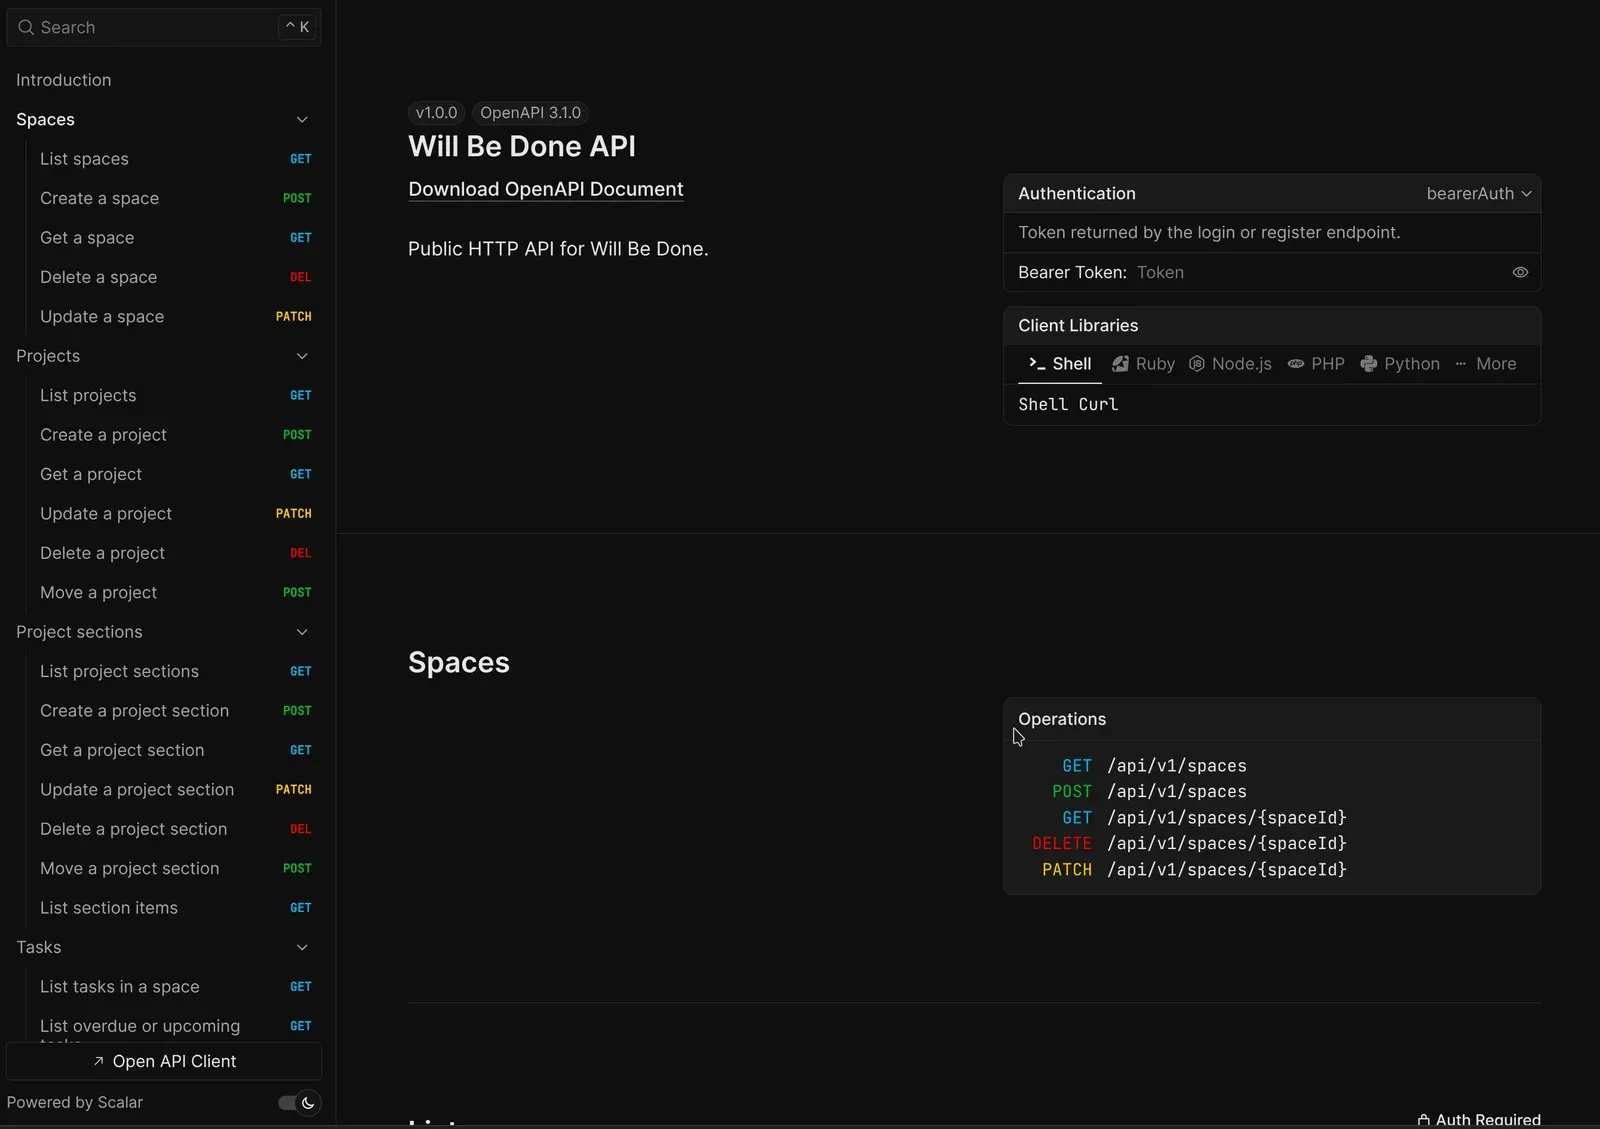Collapse the Project sections group

302,632
